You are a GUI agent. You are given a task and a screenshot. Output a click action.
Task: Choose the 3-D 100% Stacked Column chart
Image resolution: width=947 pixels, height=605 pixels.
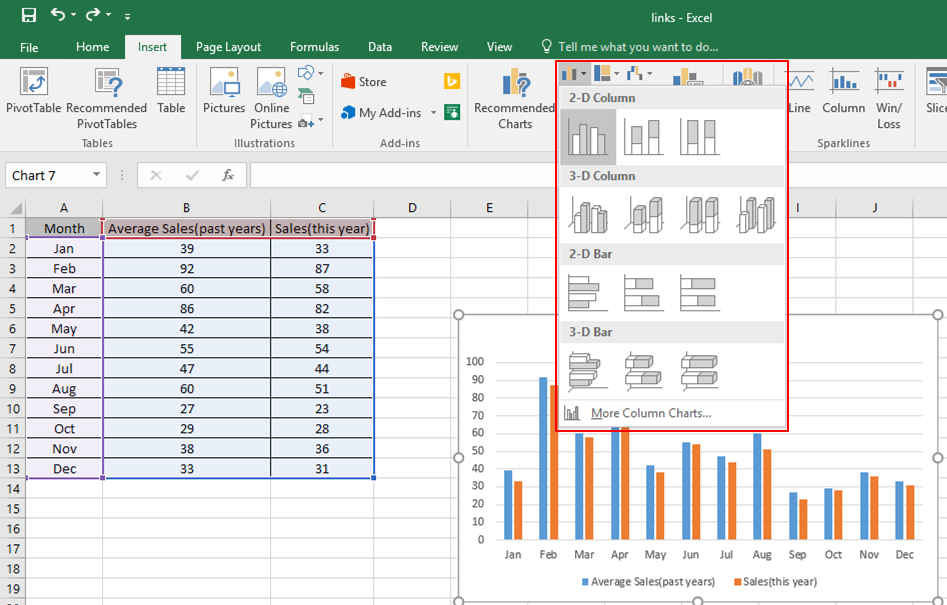[699, 215]
